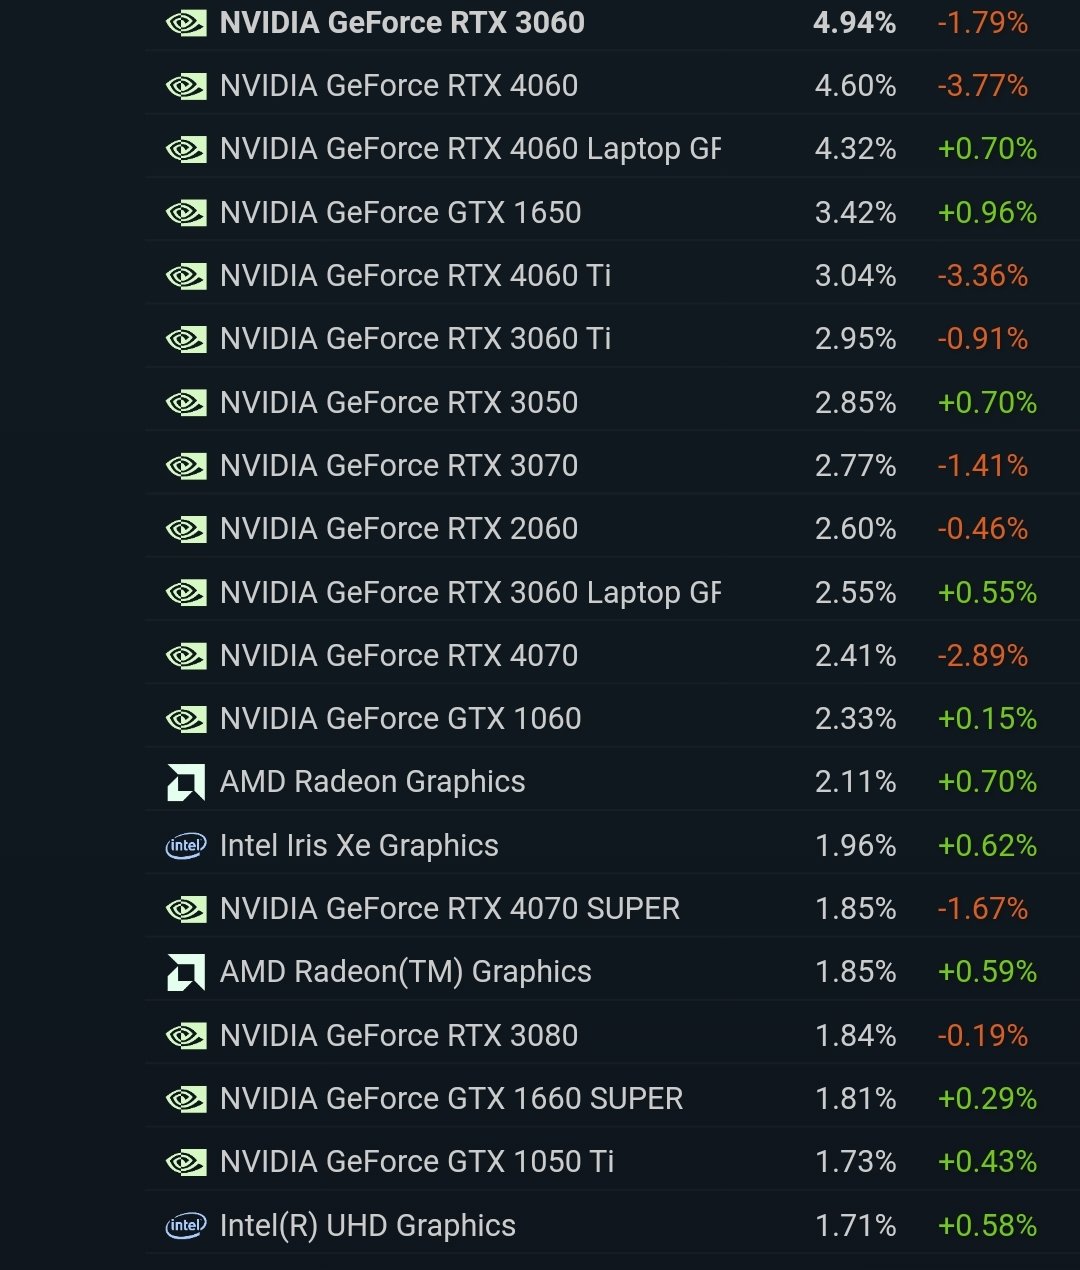Click NVIDIA GeForce GTX 1660 SUPER name
The width and height of the screenshot is (1080, 1270).
pyautogui.click(x=451, y=1099)
